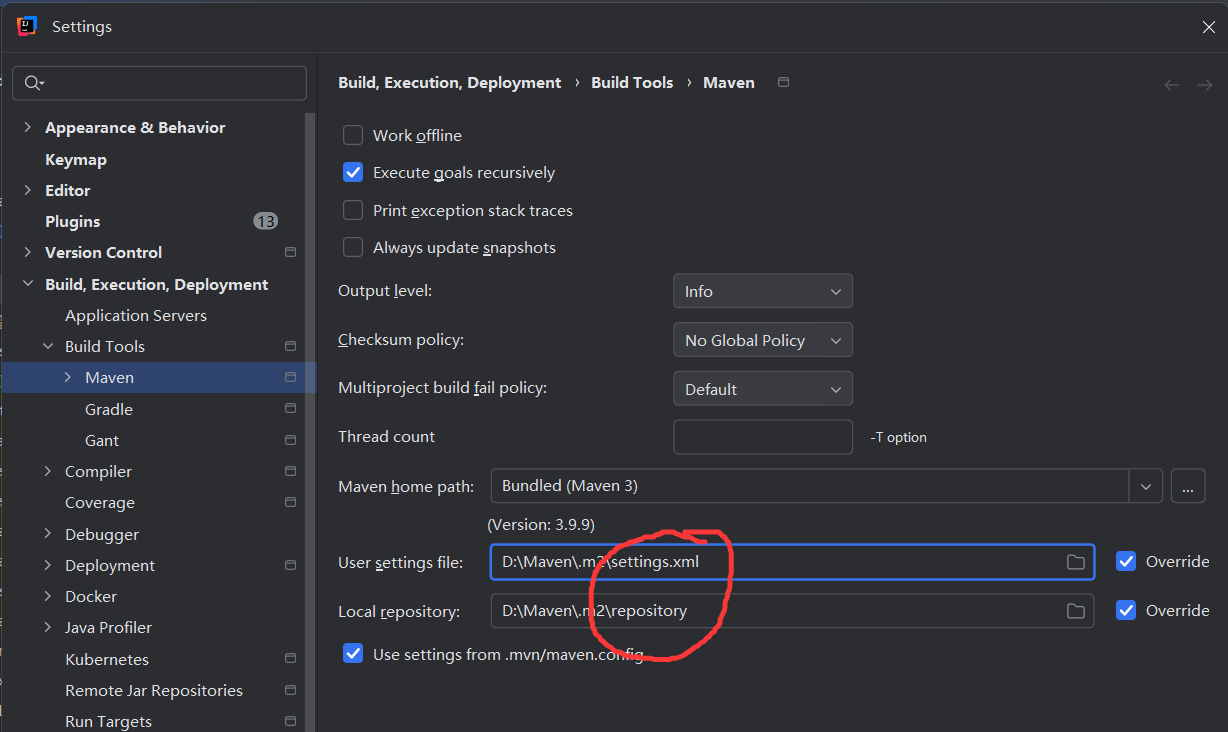The width and height of the screenshot is (1228, 732).
Task: Click the project-level icon beside Gradle
Action: click(x=290, y=409)
